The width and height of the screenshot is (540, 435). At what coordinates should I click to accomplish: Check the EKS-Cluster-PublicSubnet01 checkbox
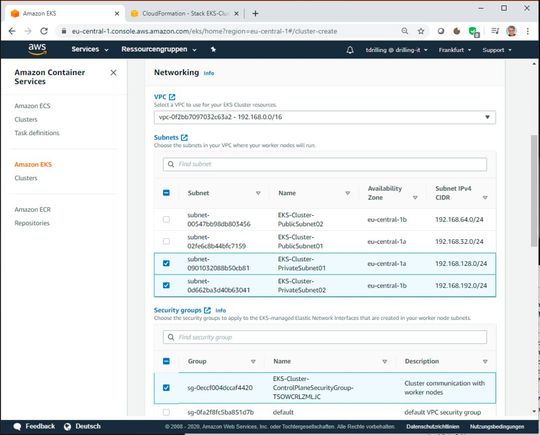coord(166,241)
